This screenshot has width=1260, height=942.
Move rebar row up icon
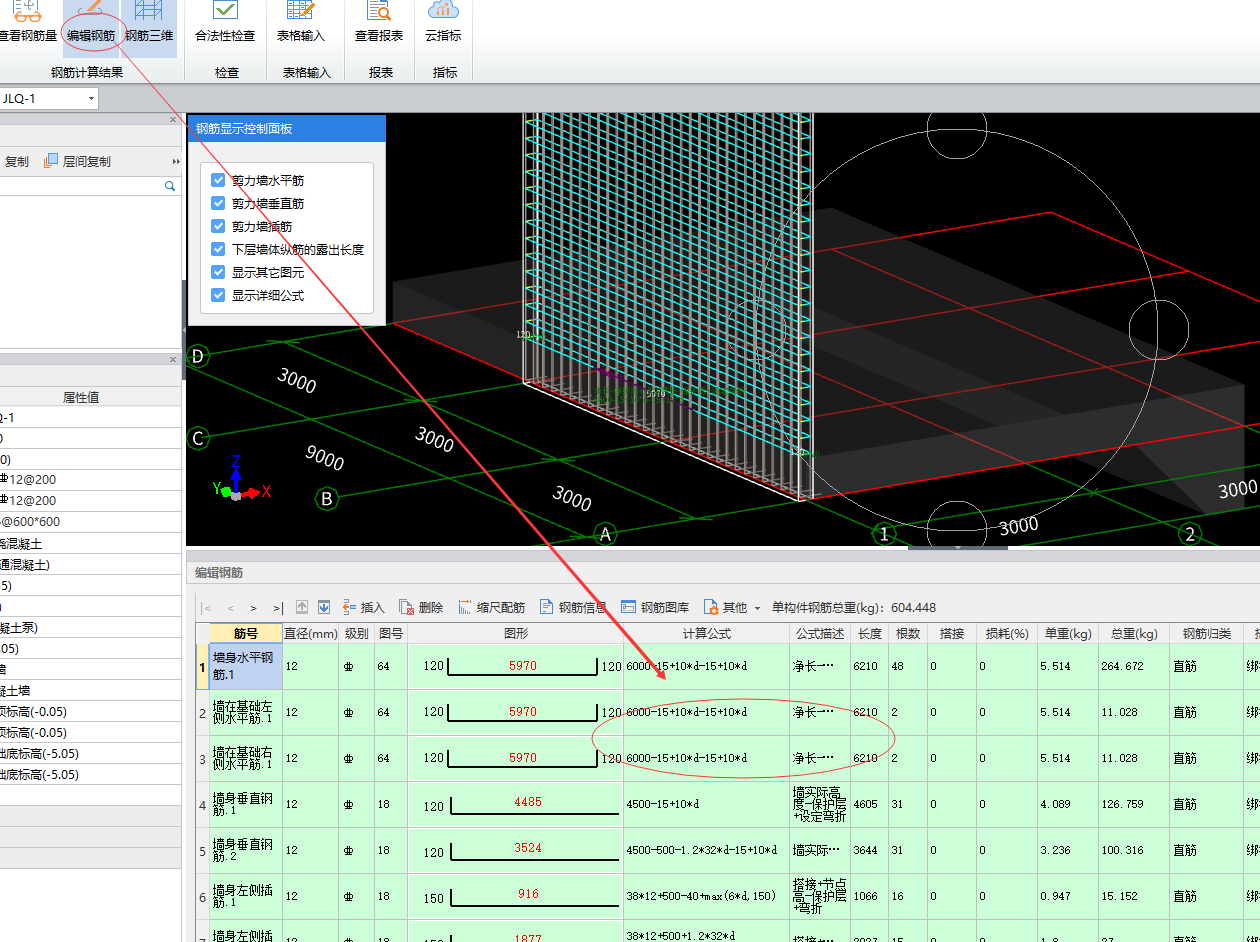coord(302,607)
